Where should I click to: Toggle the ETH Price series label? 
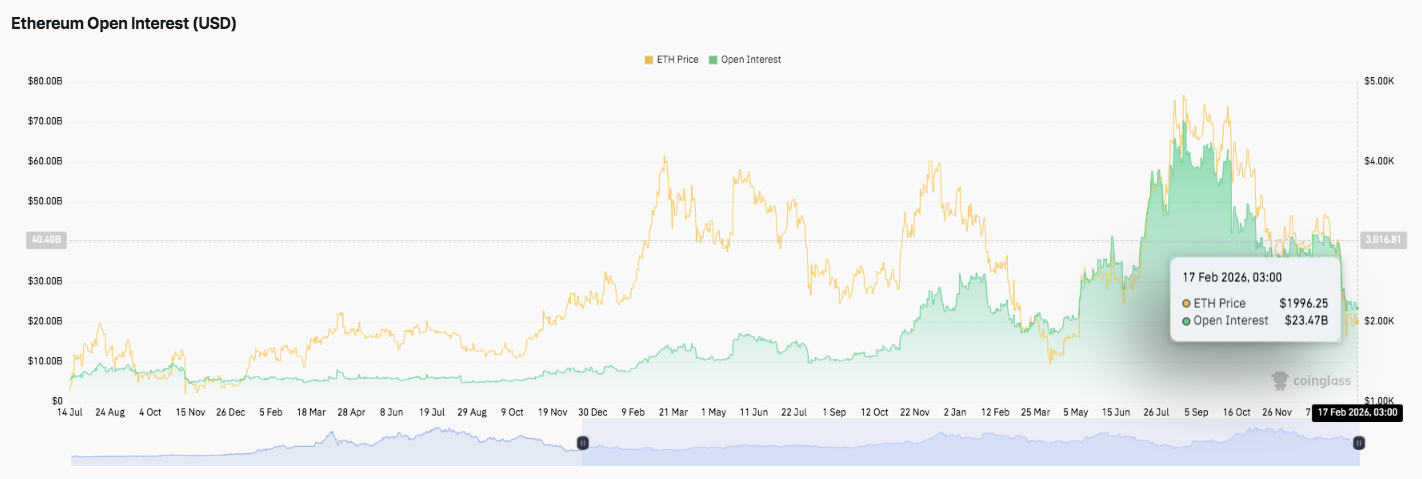(x=677, y=60)
